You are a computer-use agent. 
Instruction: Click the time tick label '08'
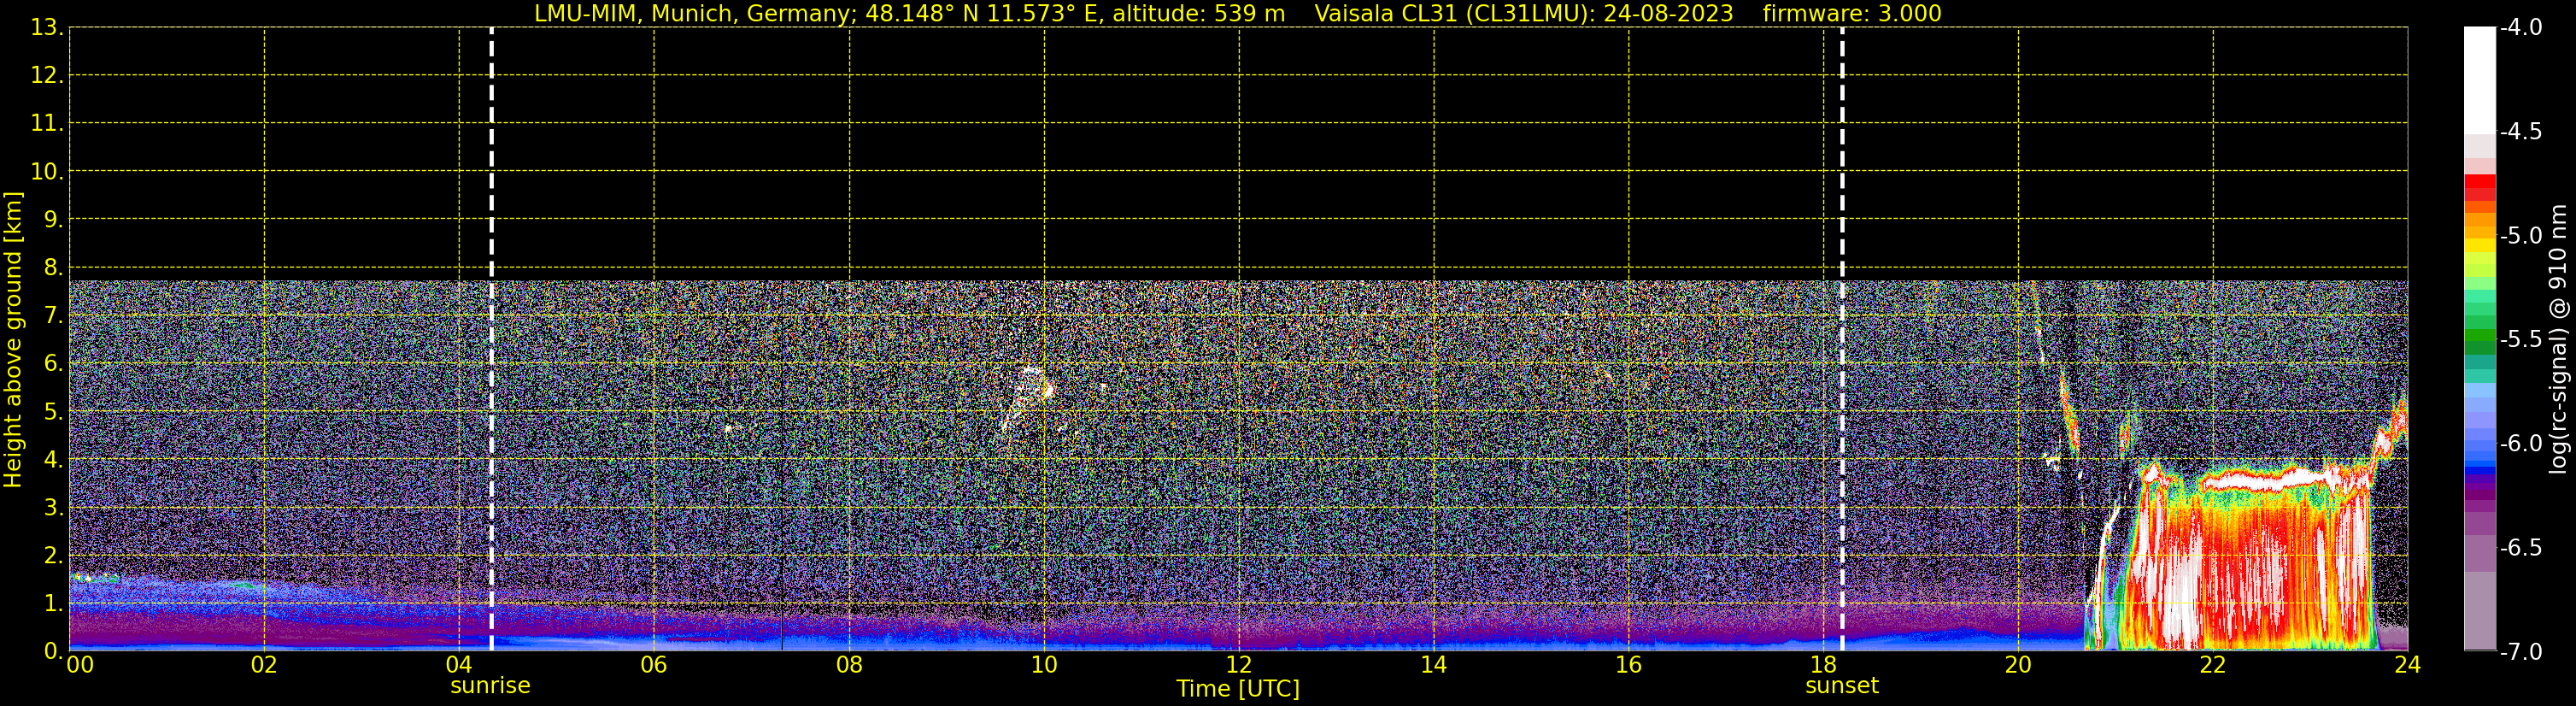849,665
